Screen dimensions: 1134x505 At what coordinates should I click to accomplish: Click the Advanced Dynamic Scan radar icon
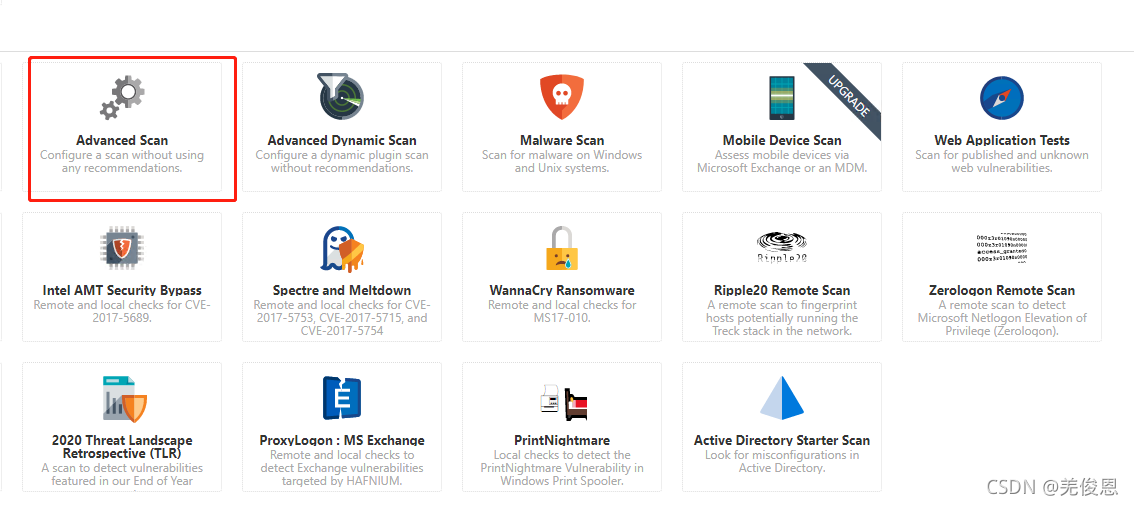tap(341, 96)
